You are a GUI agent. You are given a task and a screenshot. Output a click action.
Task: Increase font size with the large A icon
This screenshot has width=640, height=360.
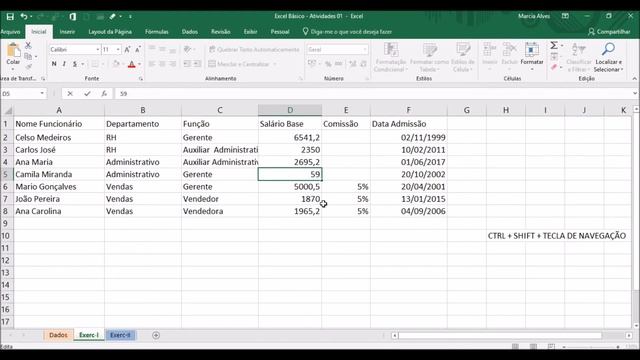(x=127, y=49)
